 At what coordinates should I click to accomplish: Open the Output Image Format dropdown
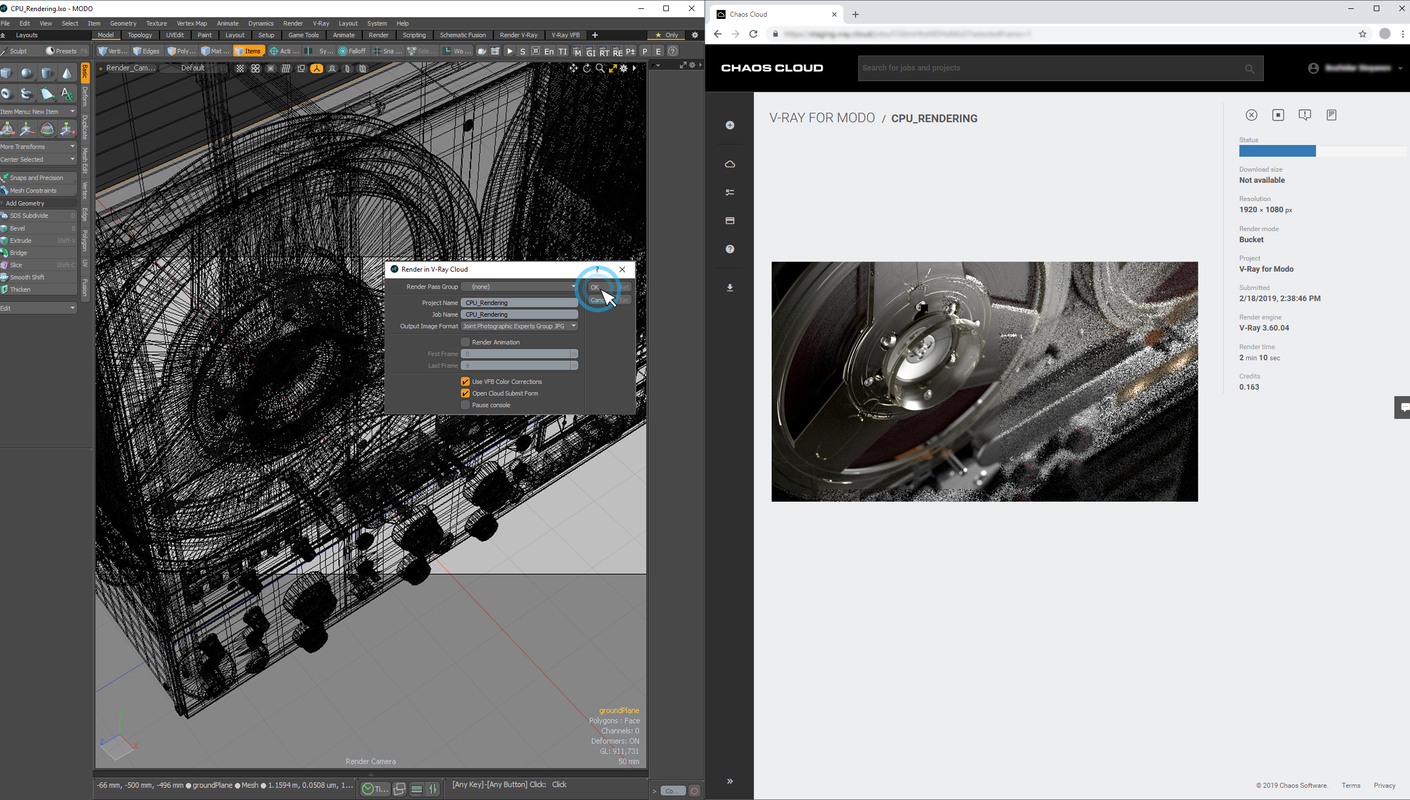pos(518,326)
